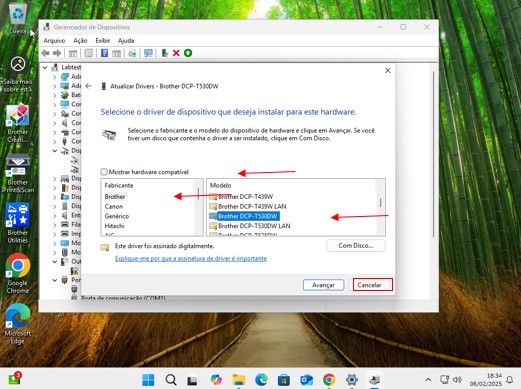Click the Forward arrow in Device Manager toolbar
521x389 pixels.
click(x=57, y=53)
